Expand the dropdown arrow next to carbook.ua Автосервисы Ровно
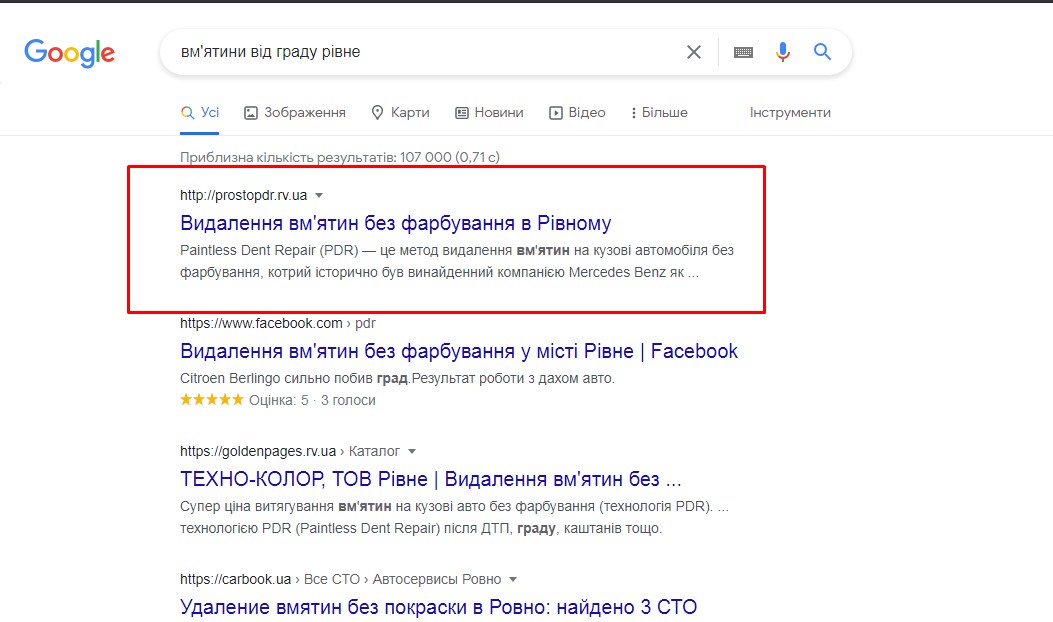The width and height of the screenshot is (1053, 622). pyautogui.click(x=513, y=579)
